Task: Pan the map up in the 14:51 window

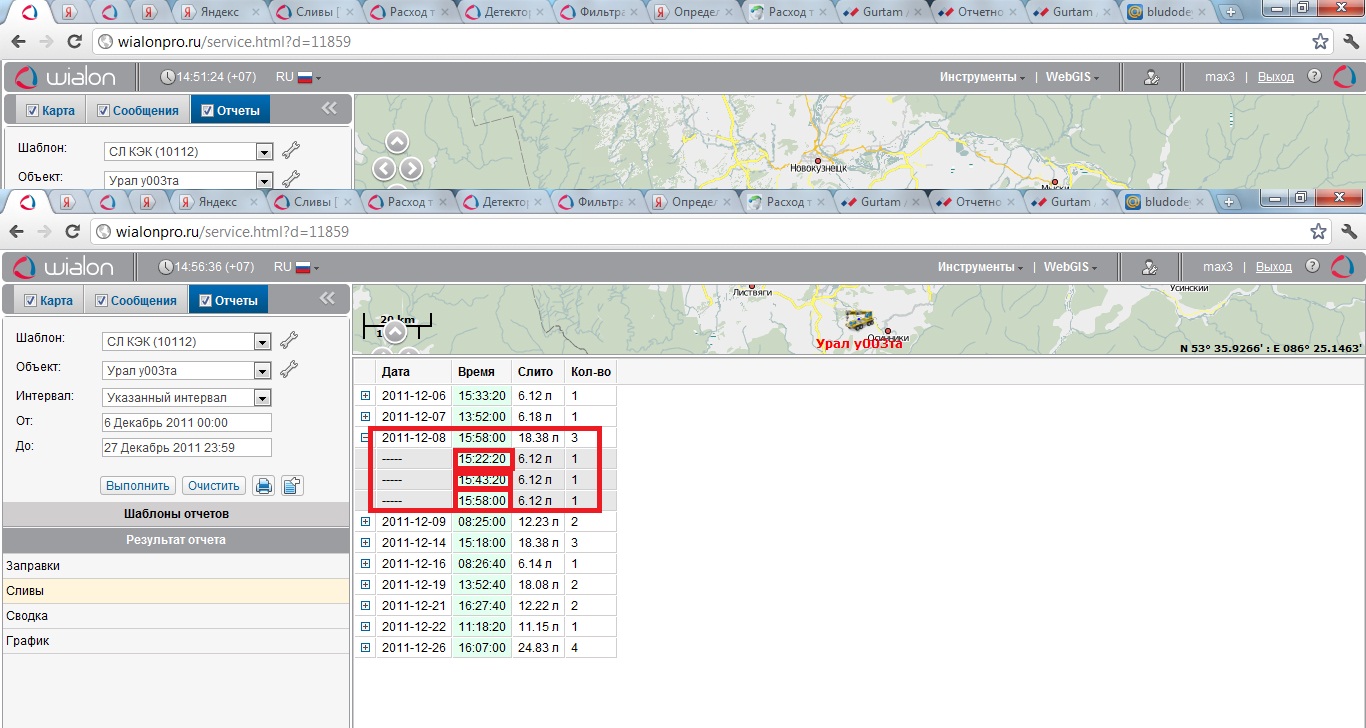Action: pos(397,143)
